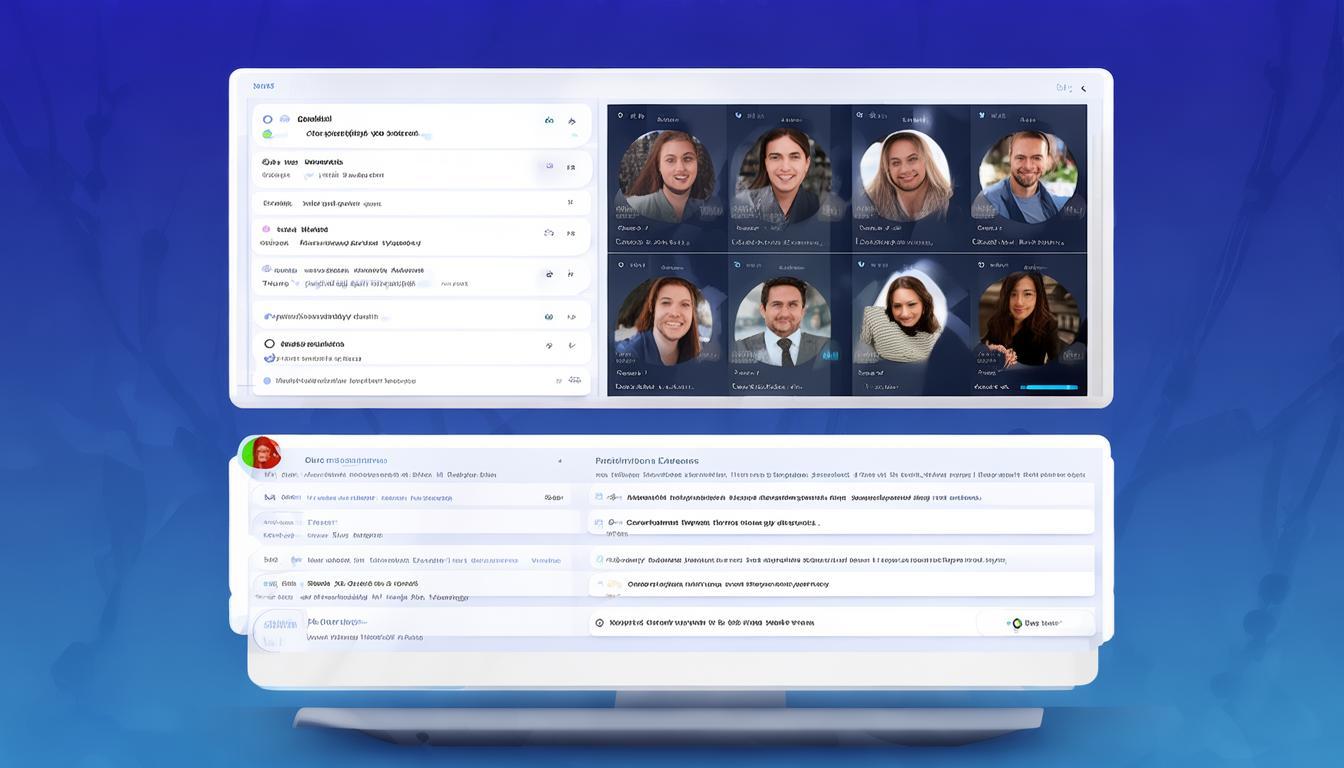Click the calendar icon on the first lower-right list row
This screenshot has width=1344, height=768.
tap(599, 496)
